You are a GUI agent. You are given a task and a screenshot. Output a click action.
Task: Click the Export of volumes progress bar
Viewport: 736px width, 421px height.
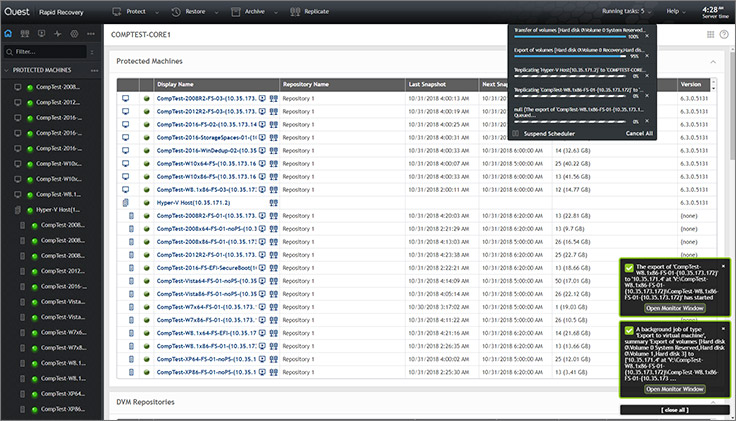[570, 56]
